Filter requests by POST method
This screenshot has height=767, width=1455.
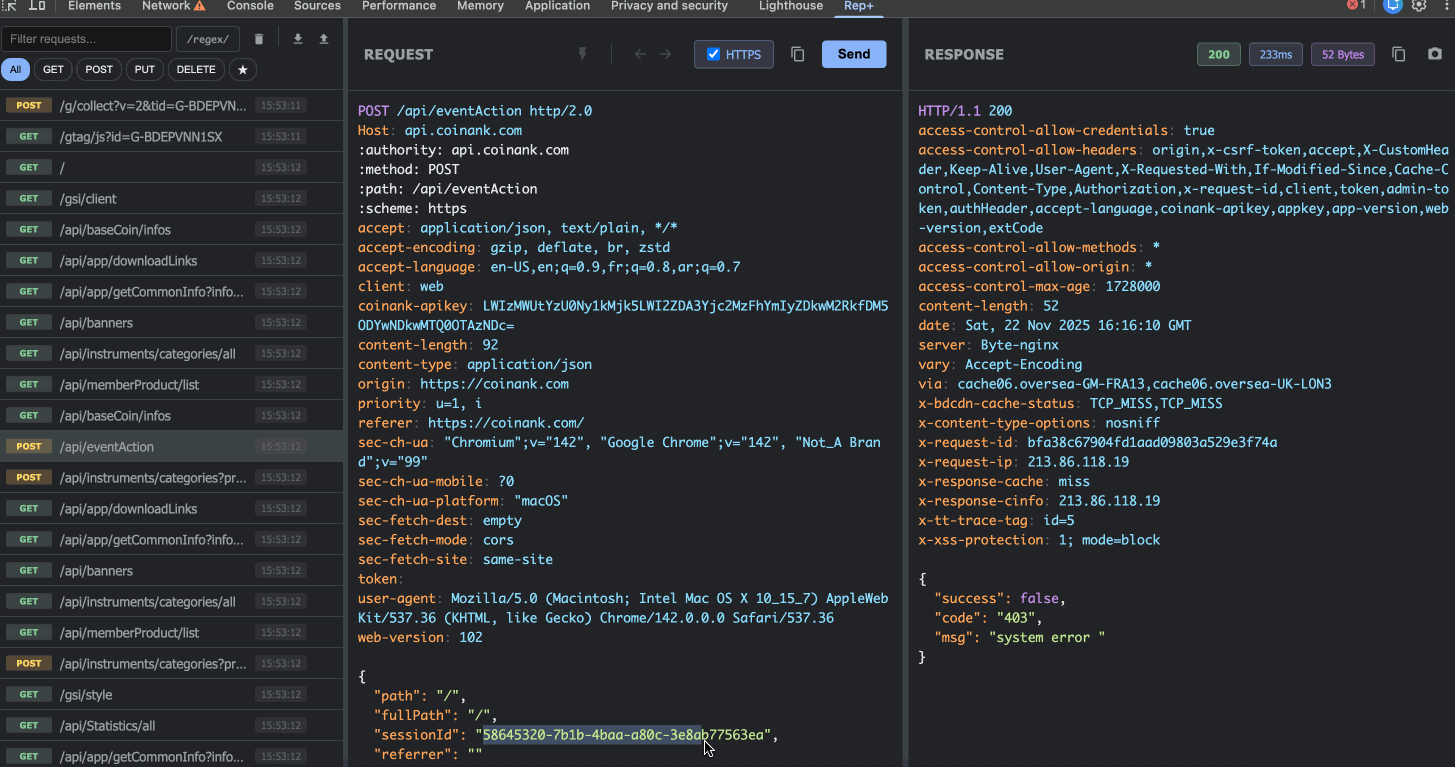tap(98, 70)
